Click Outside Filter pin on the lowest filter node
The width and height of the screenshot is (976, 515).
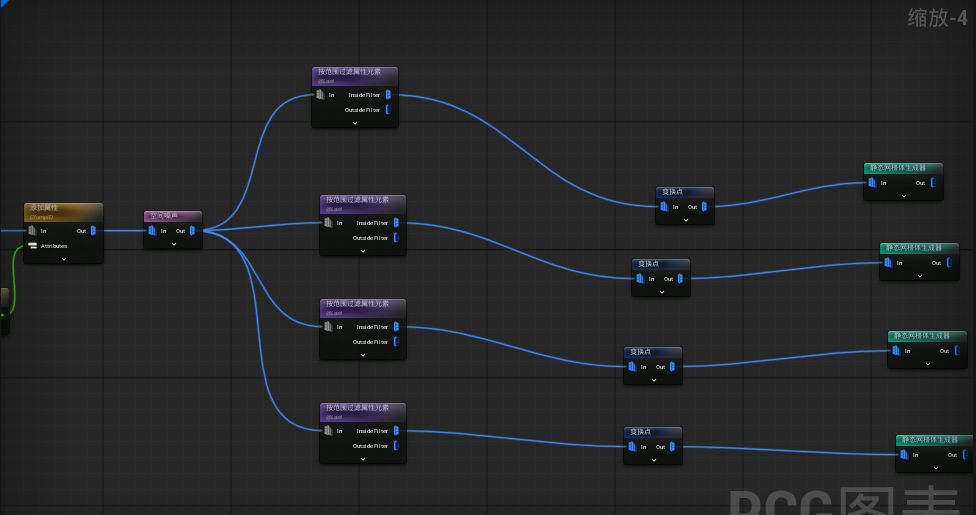[396, 446]
